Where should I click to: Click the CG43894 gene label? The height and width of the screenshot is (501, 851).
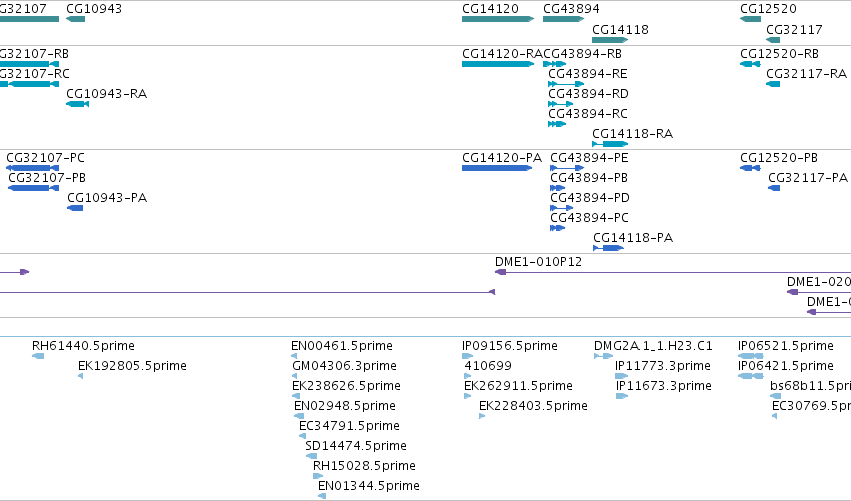[571, 9]
